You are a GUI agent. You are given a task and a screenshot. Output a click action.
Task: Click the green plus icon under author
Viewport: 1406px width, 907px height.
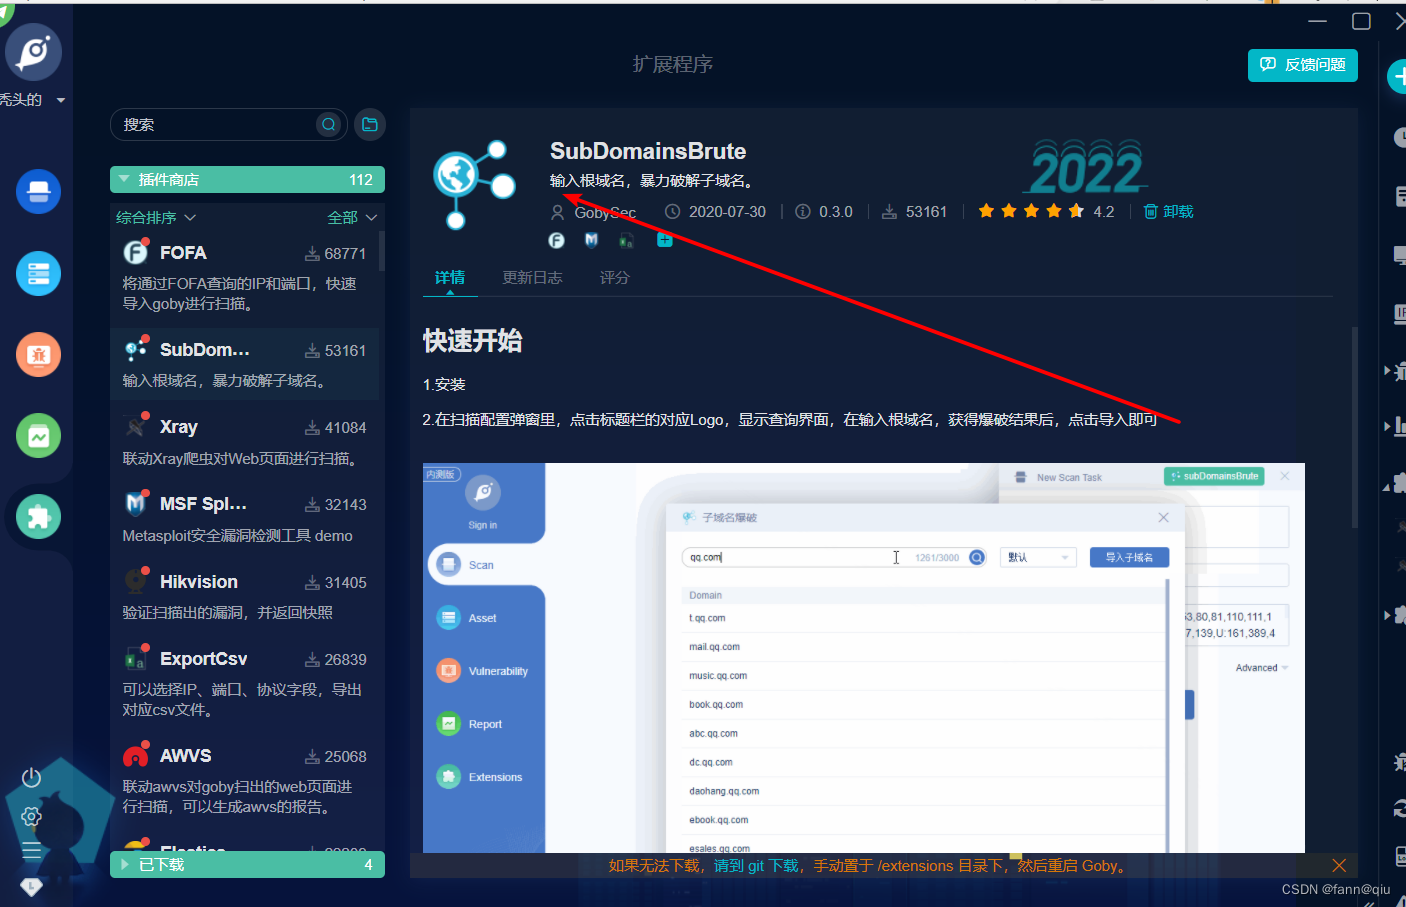(x=665, y=240)
